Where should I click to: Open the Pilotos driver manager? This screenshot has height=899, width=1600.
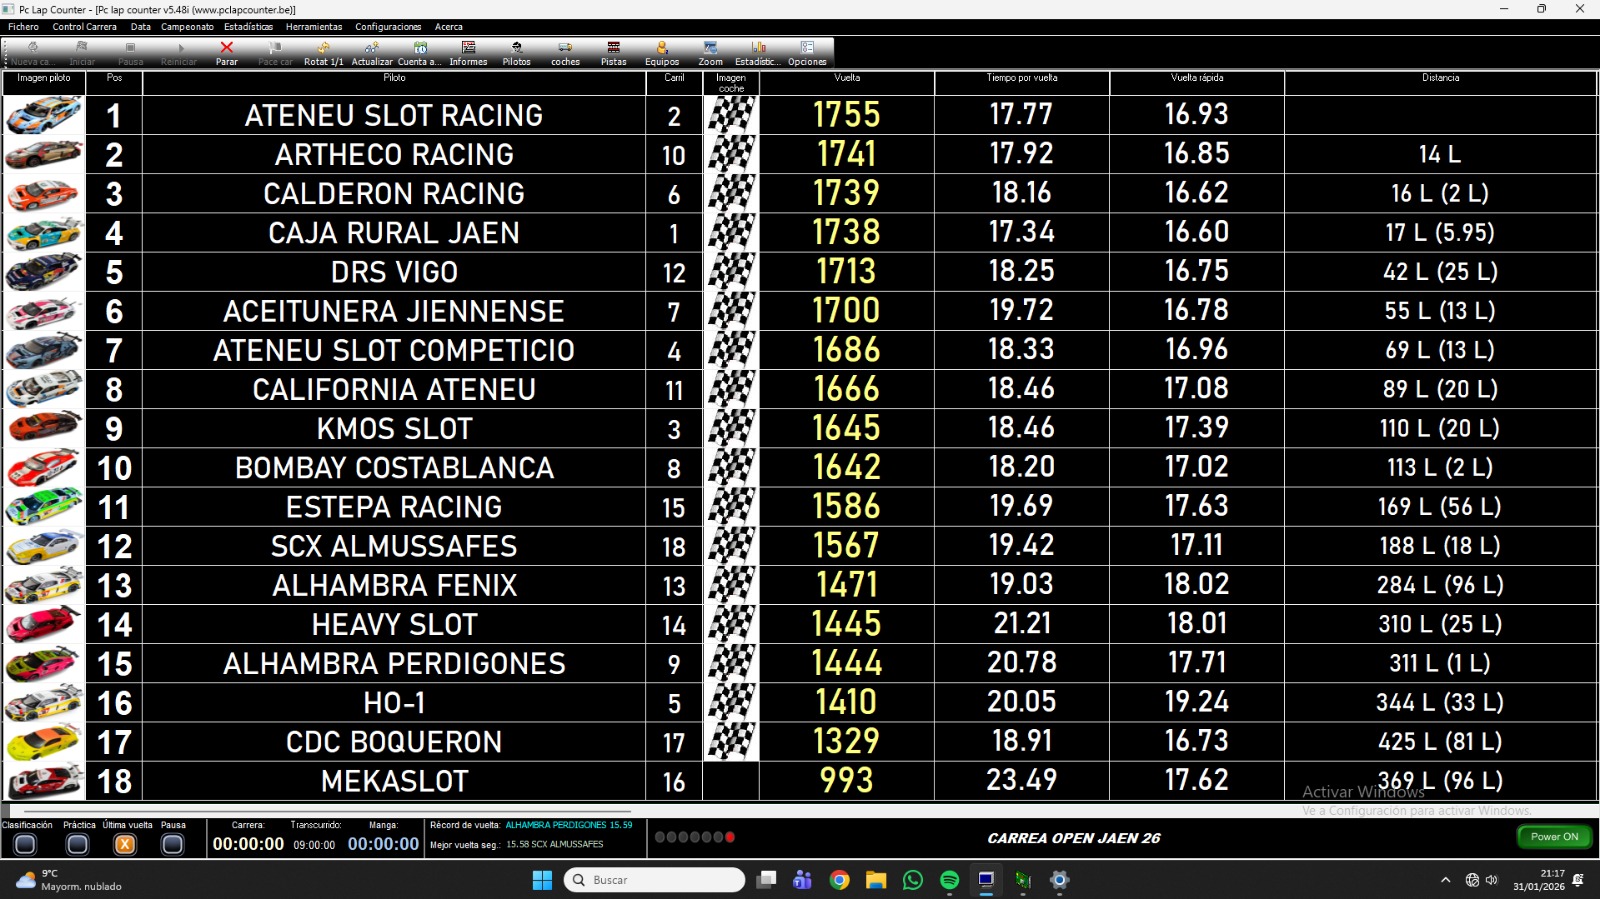(516, 52)
